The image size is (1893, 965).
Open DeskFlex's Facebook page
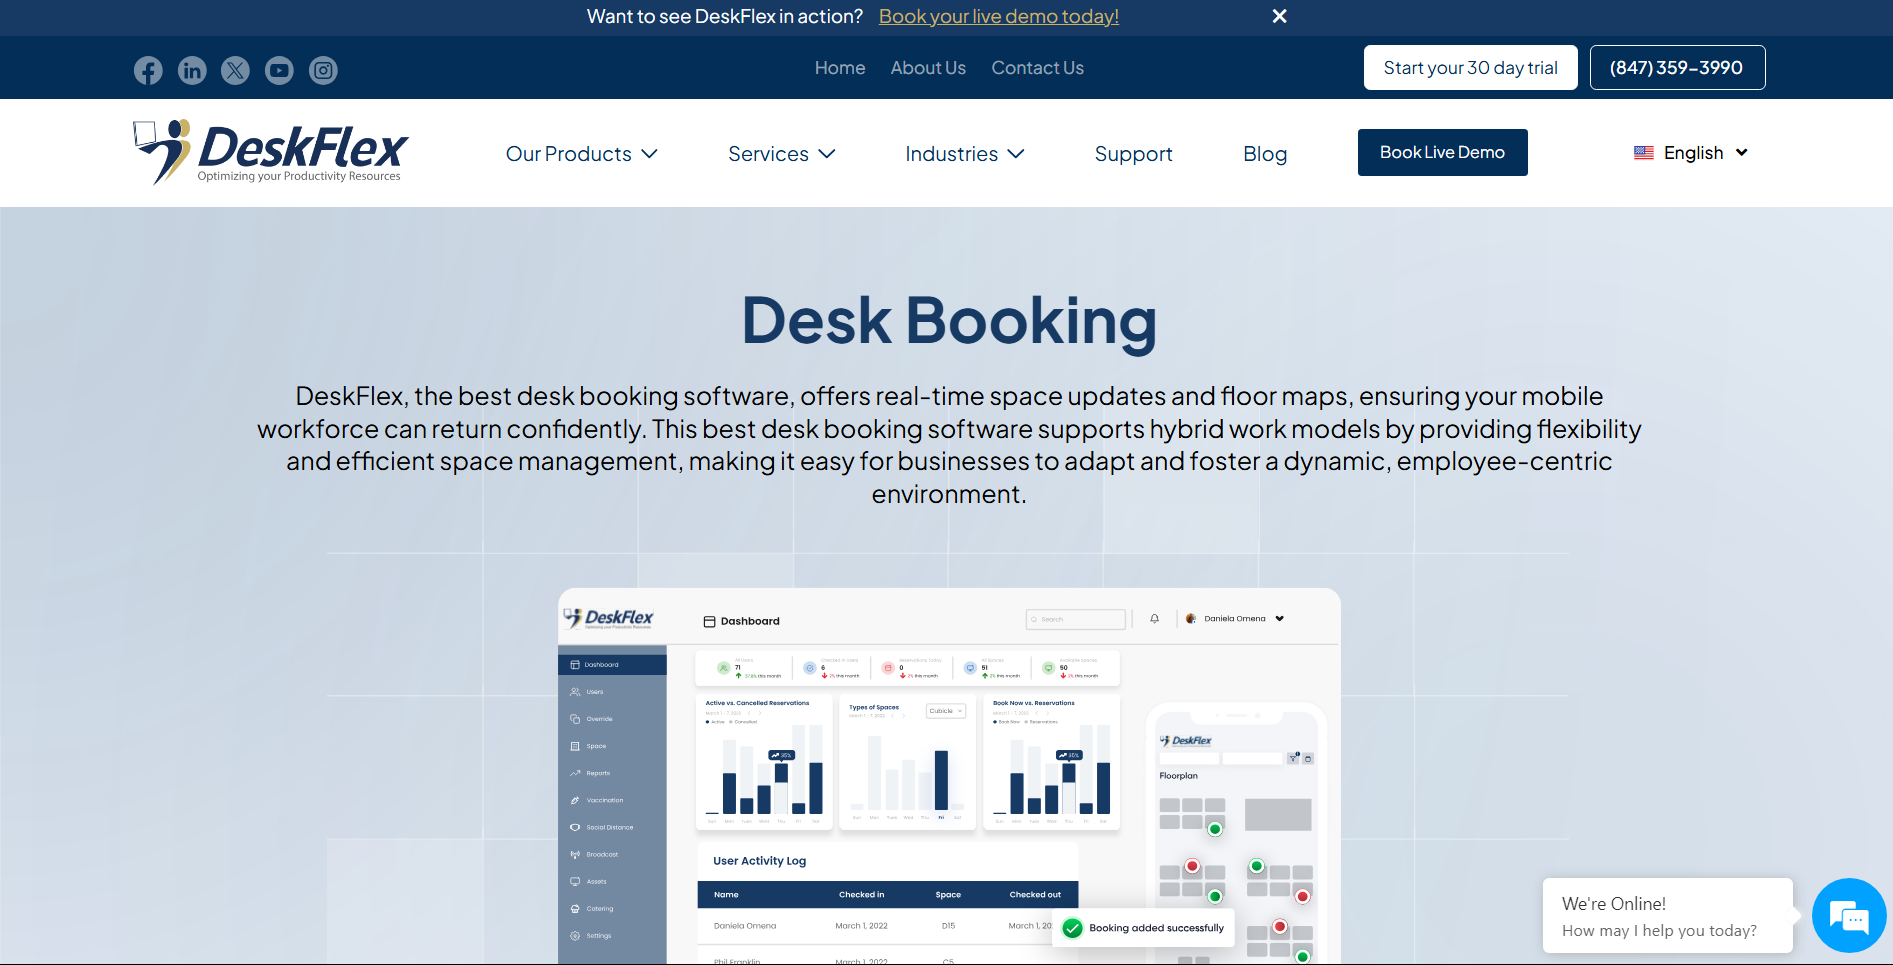(147, 70)
